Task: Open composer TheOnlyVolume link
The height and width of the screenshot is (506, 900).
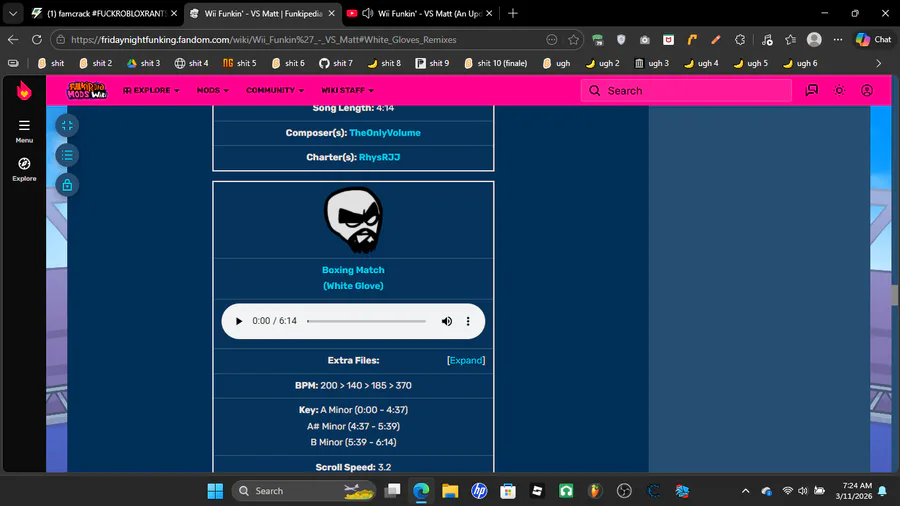Action: point(385,133)
